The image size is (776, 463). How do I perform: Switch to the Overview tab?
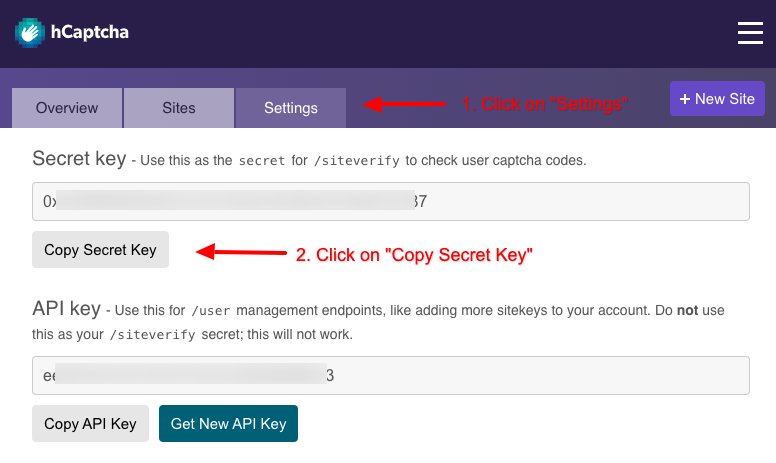(x=67, y=108)
